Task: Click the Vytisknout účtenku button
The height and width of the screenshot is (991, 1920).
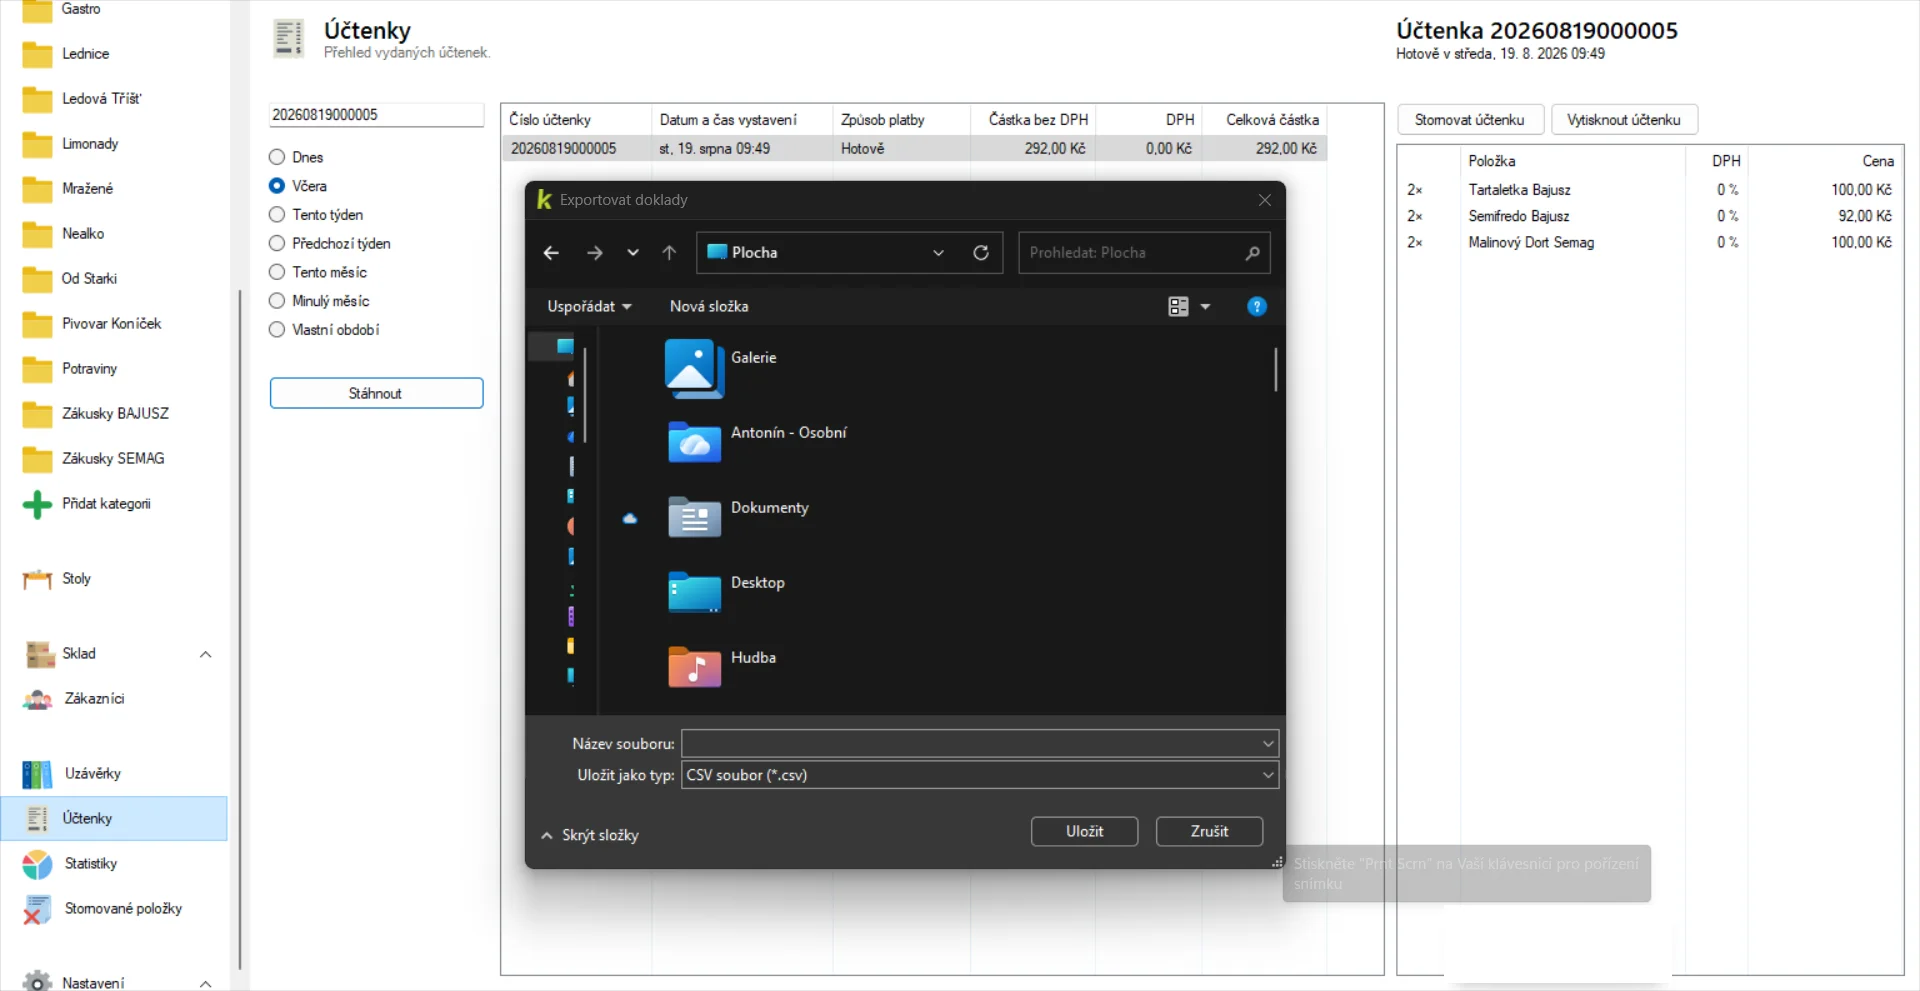Action: [1624, 120]
